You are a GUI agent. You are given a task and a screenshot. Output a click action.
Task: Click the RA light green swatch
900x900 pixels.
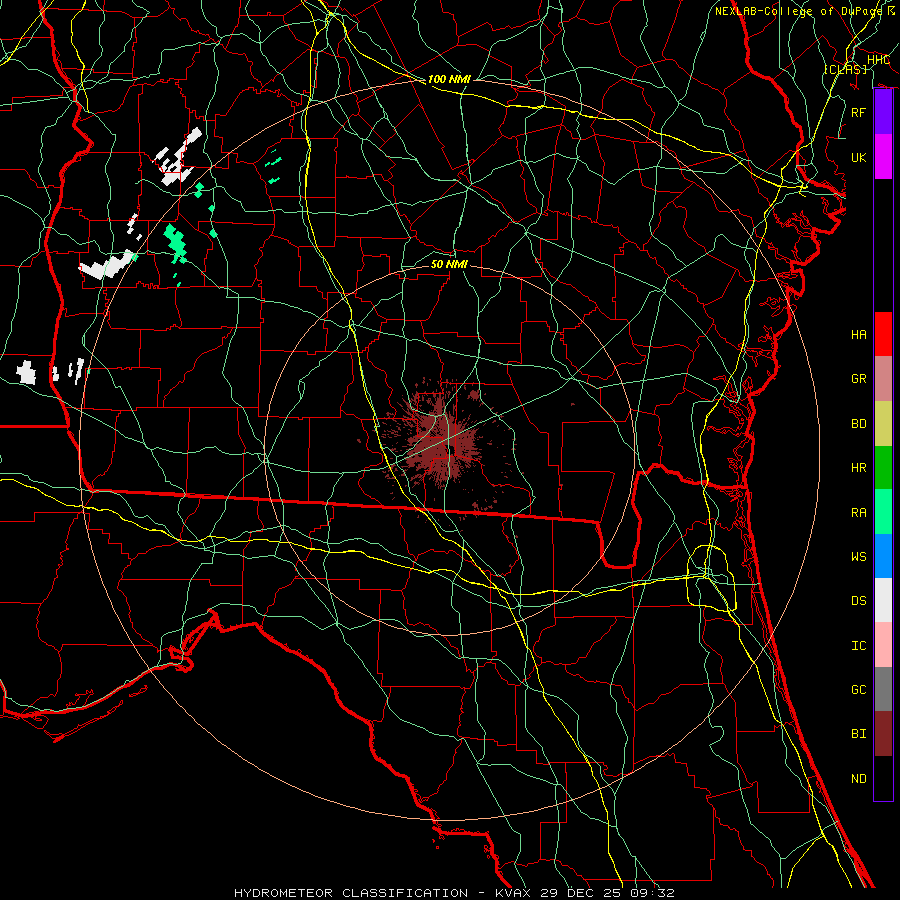pyautogui.click(x=883, y=512)
